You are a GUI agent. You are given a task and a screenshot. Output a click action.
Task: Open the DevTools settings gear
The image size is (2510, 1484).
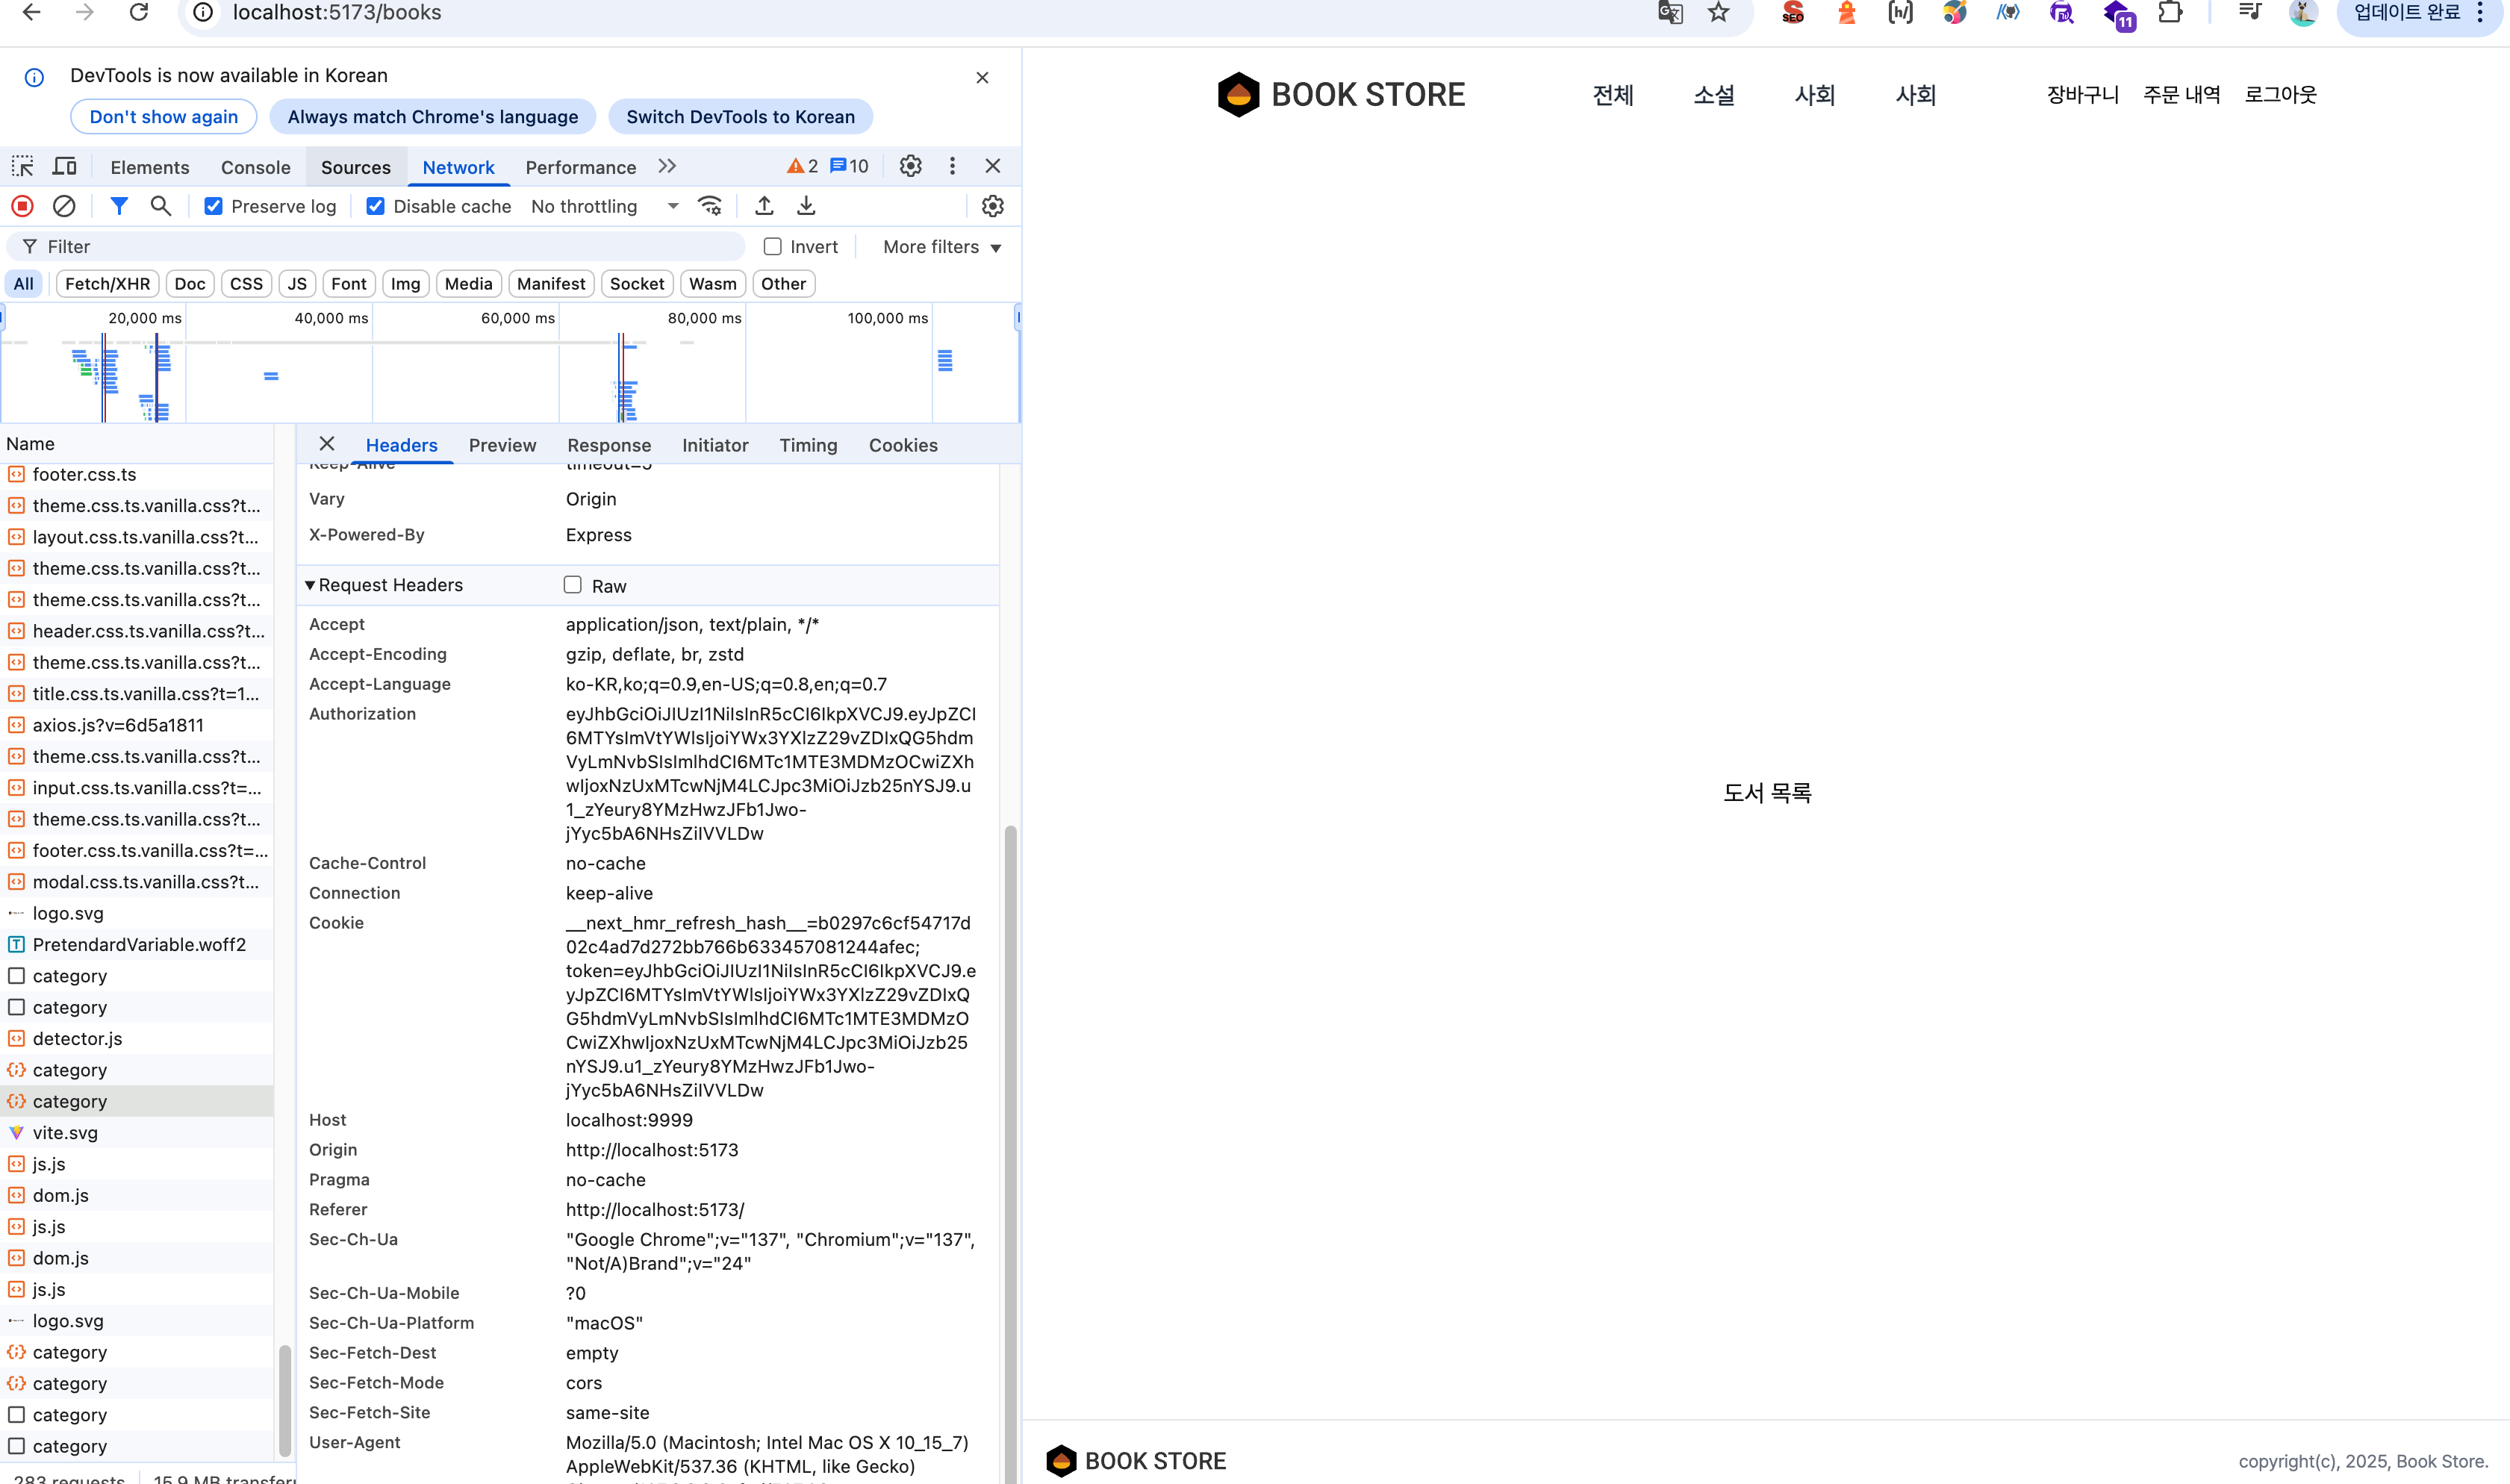pos(910,166)
